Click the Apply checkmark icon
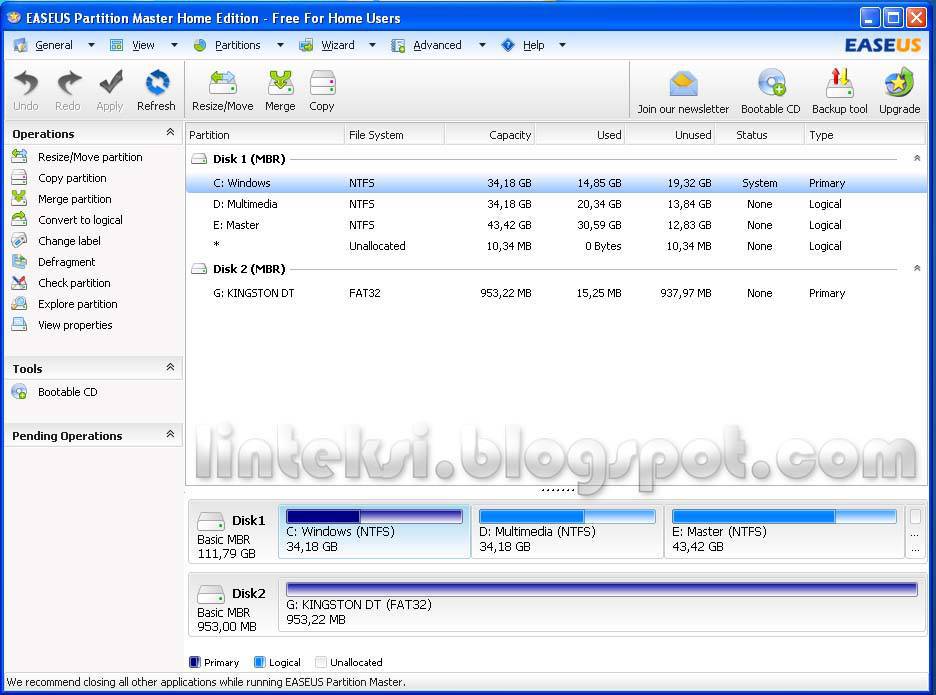The width and height of the screenshot is (936, 695). (x=110, y=82)
